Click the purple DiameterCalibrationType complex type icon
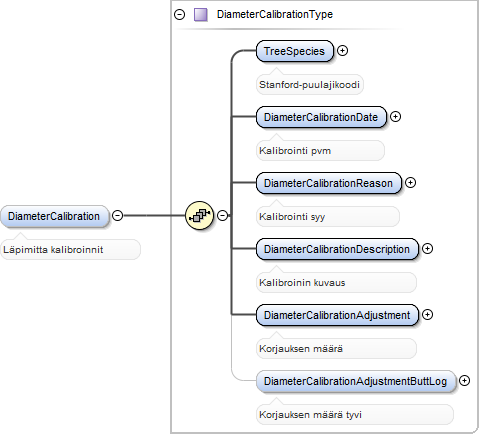Screen dimensions: 480x435 pos(201,15)
